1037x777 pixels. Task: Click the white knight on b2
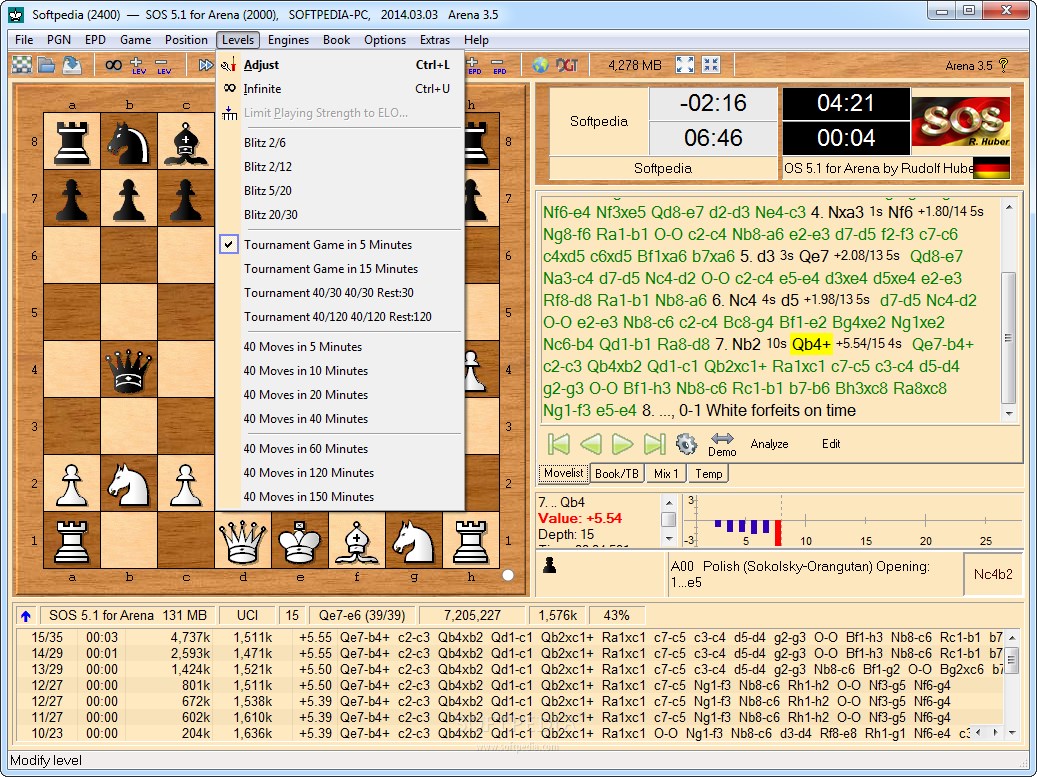(129, 483)
